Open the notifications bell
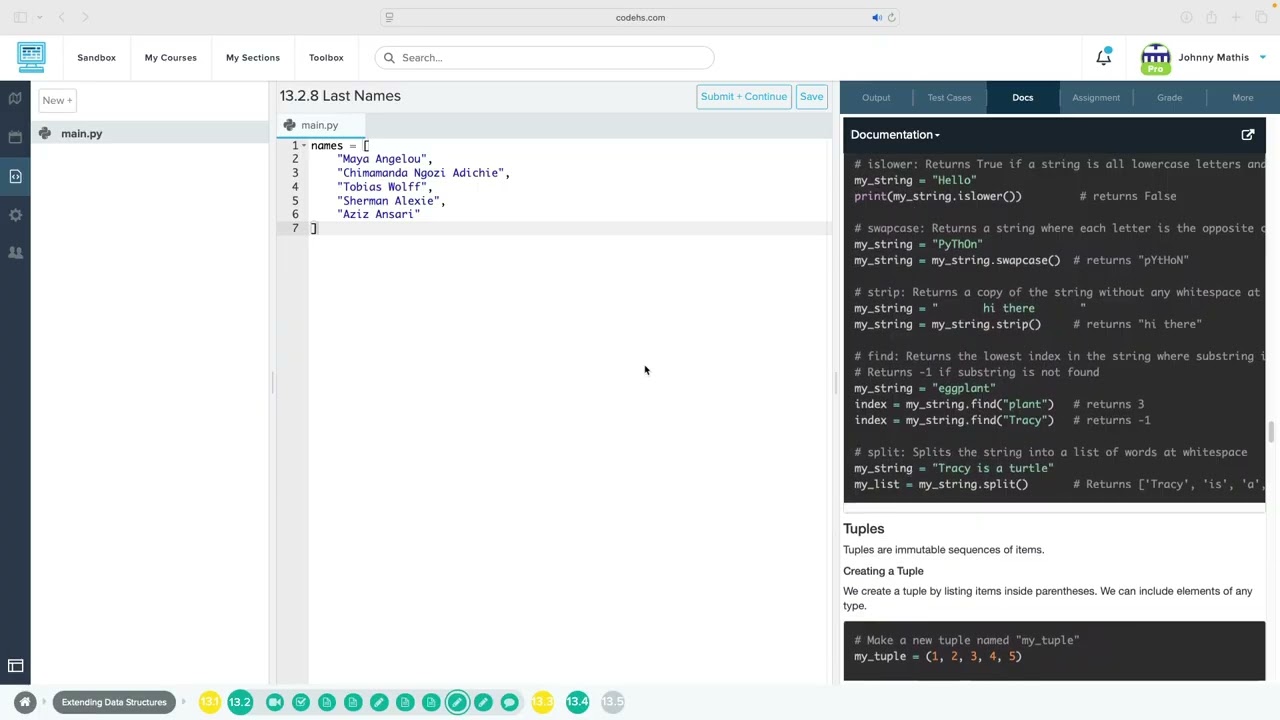 tap(1103, 57)
